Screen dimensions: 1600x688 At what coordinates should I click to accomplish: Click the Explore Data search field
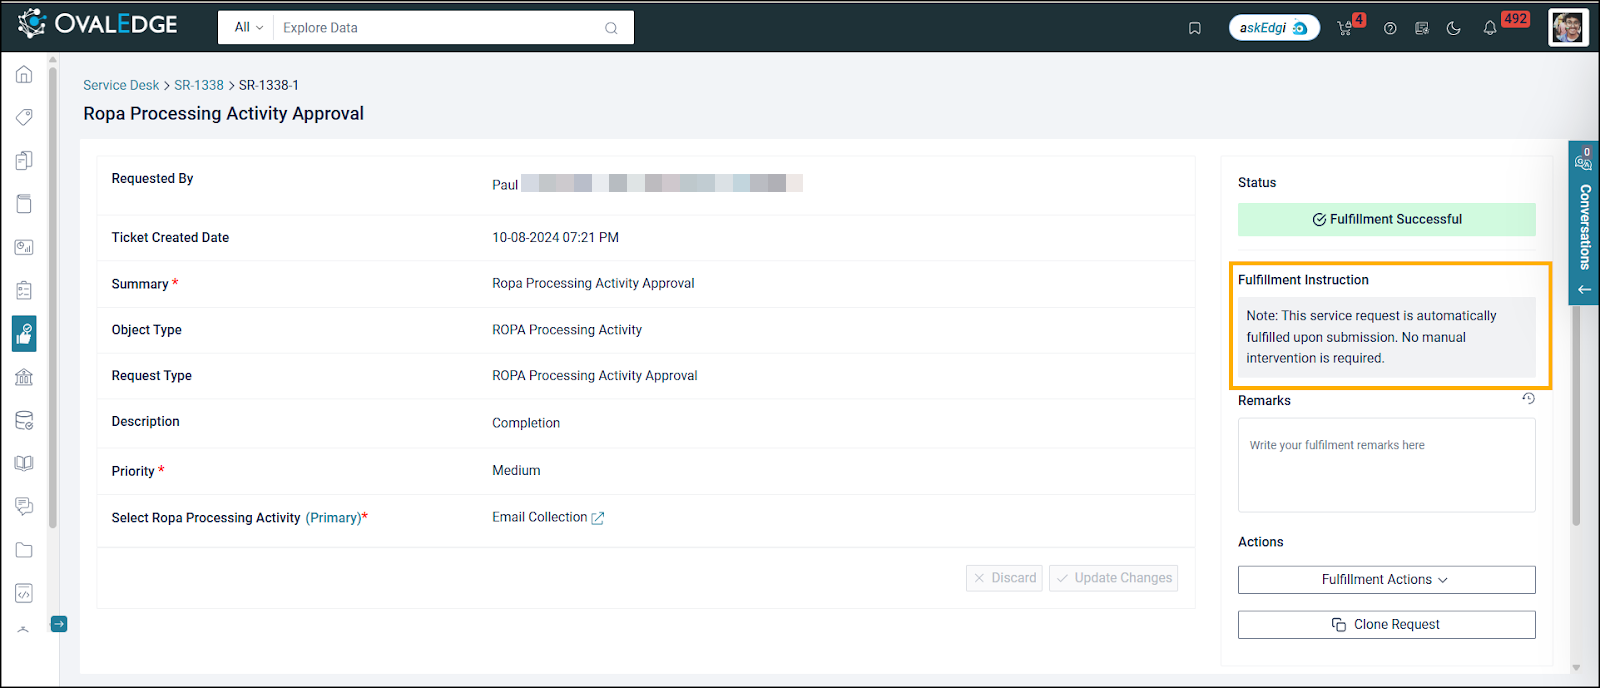coord(440,28)
